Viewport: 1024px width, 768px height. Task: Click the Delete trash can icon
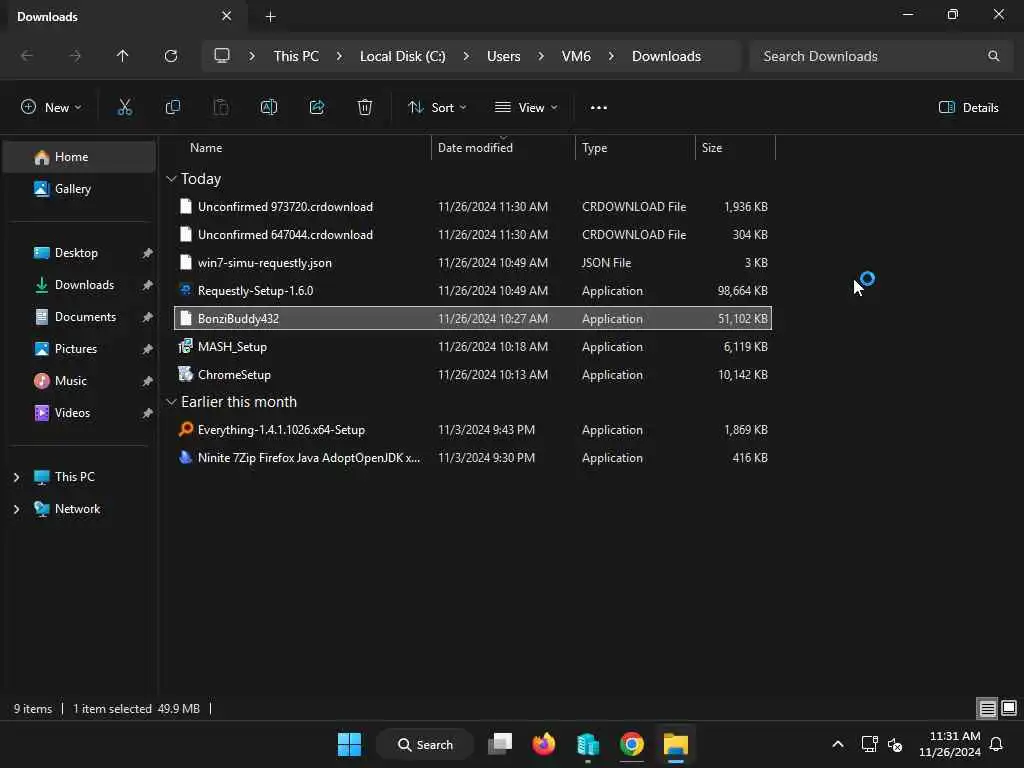[x=365, y=108]
